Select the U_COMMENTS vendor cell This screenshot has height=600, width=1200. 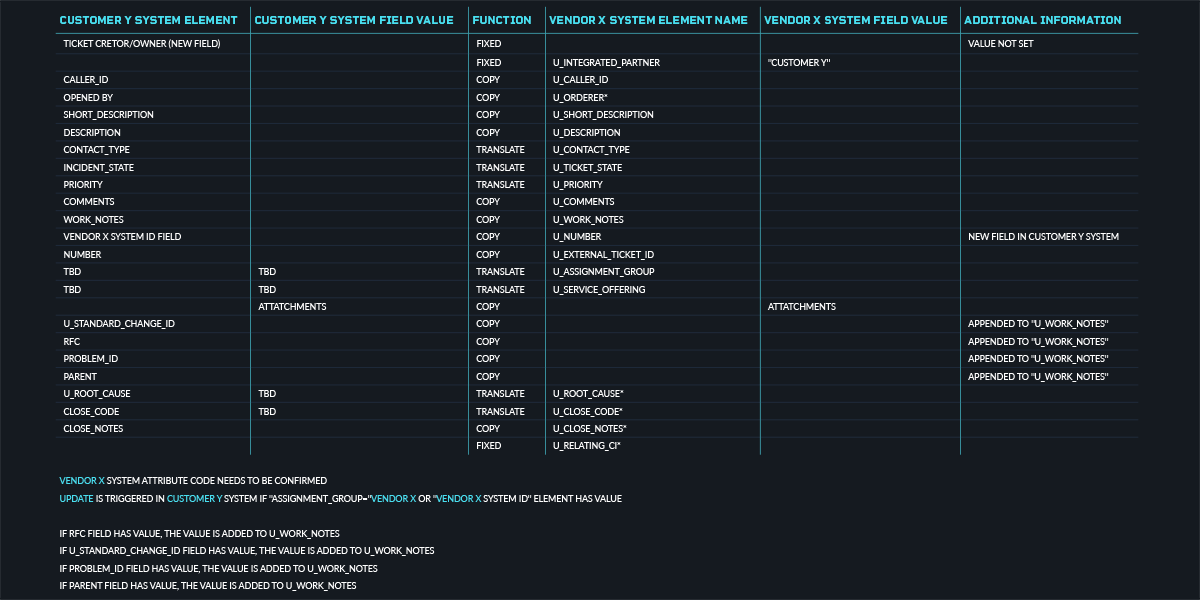pyautogui.click(x=583, y=202)
